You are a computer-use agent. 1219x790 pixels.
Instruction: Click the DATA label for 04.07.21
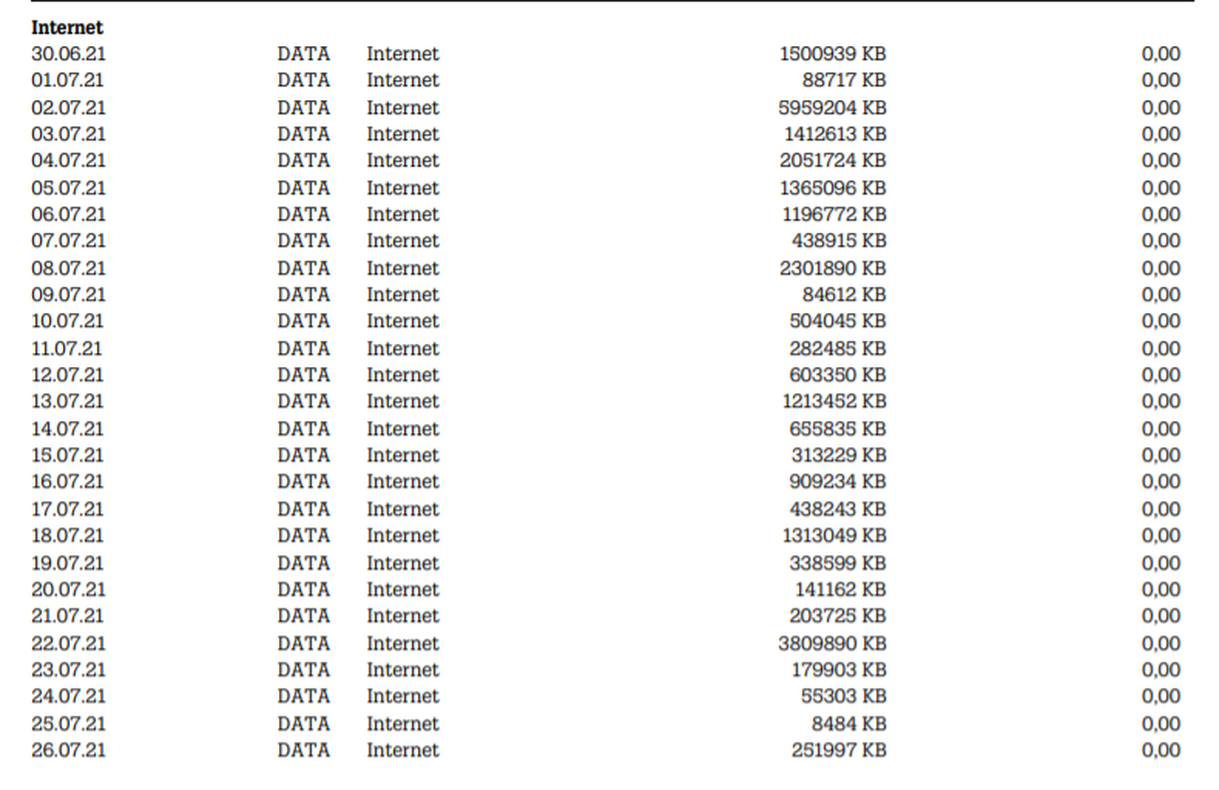tap(303, 161)
